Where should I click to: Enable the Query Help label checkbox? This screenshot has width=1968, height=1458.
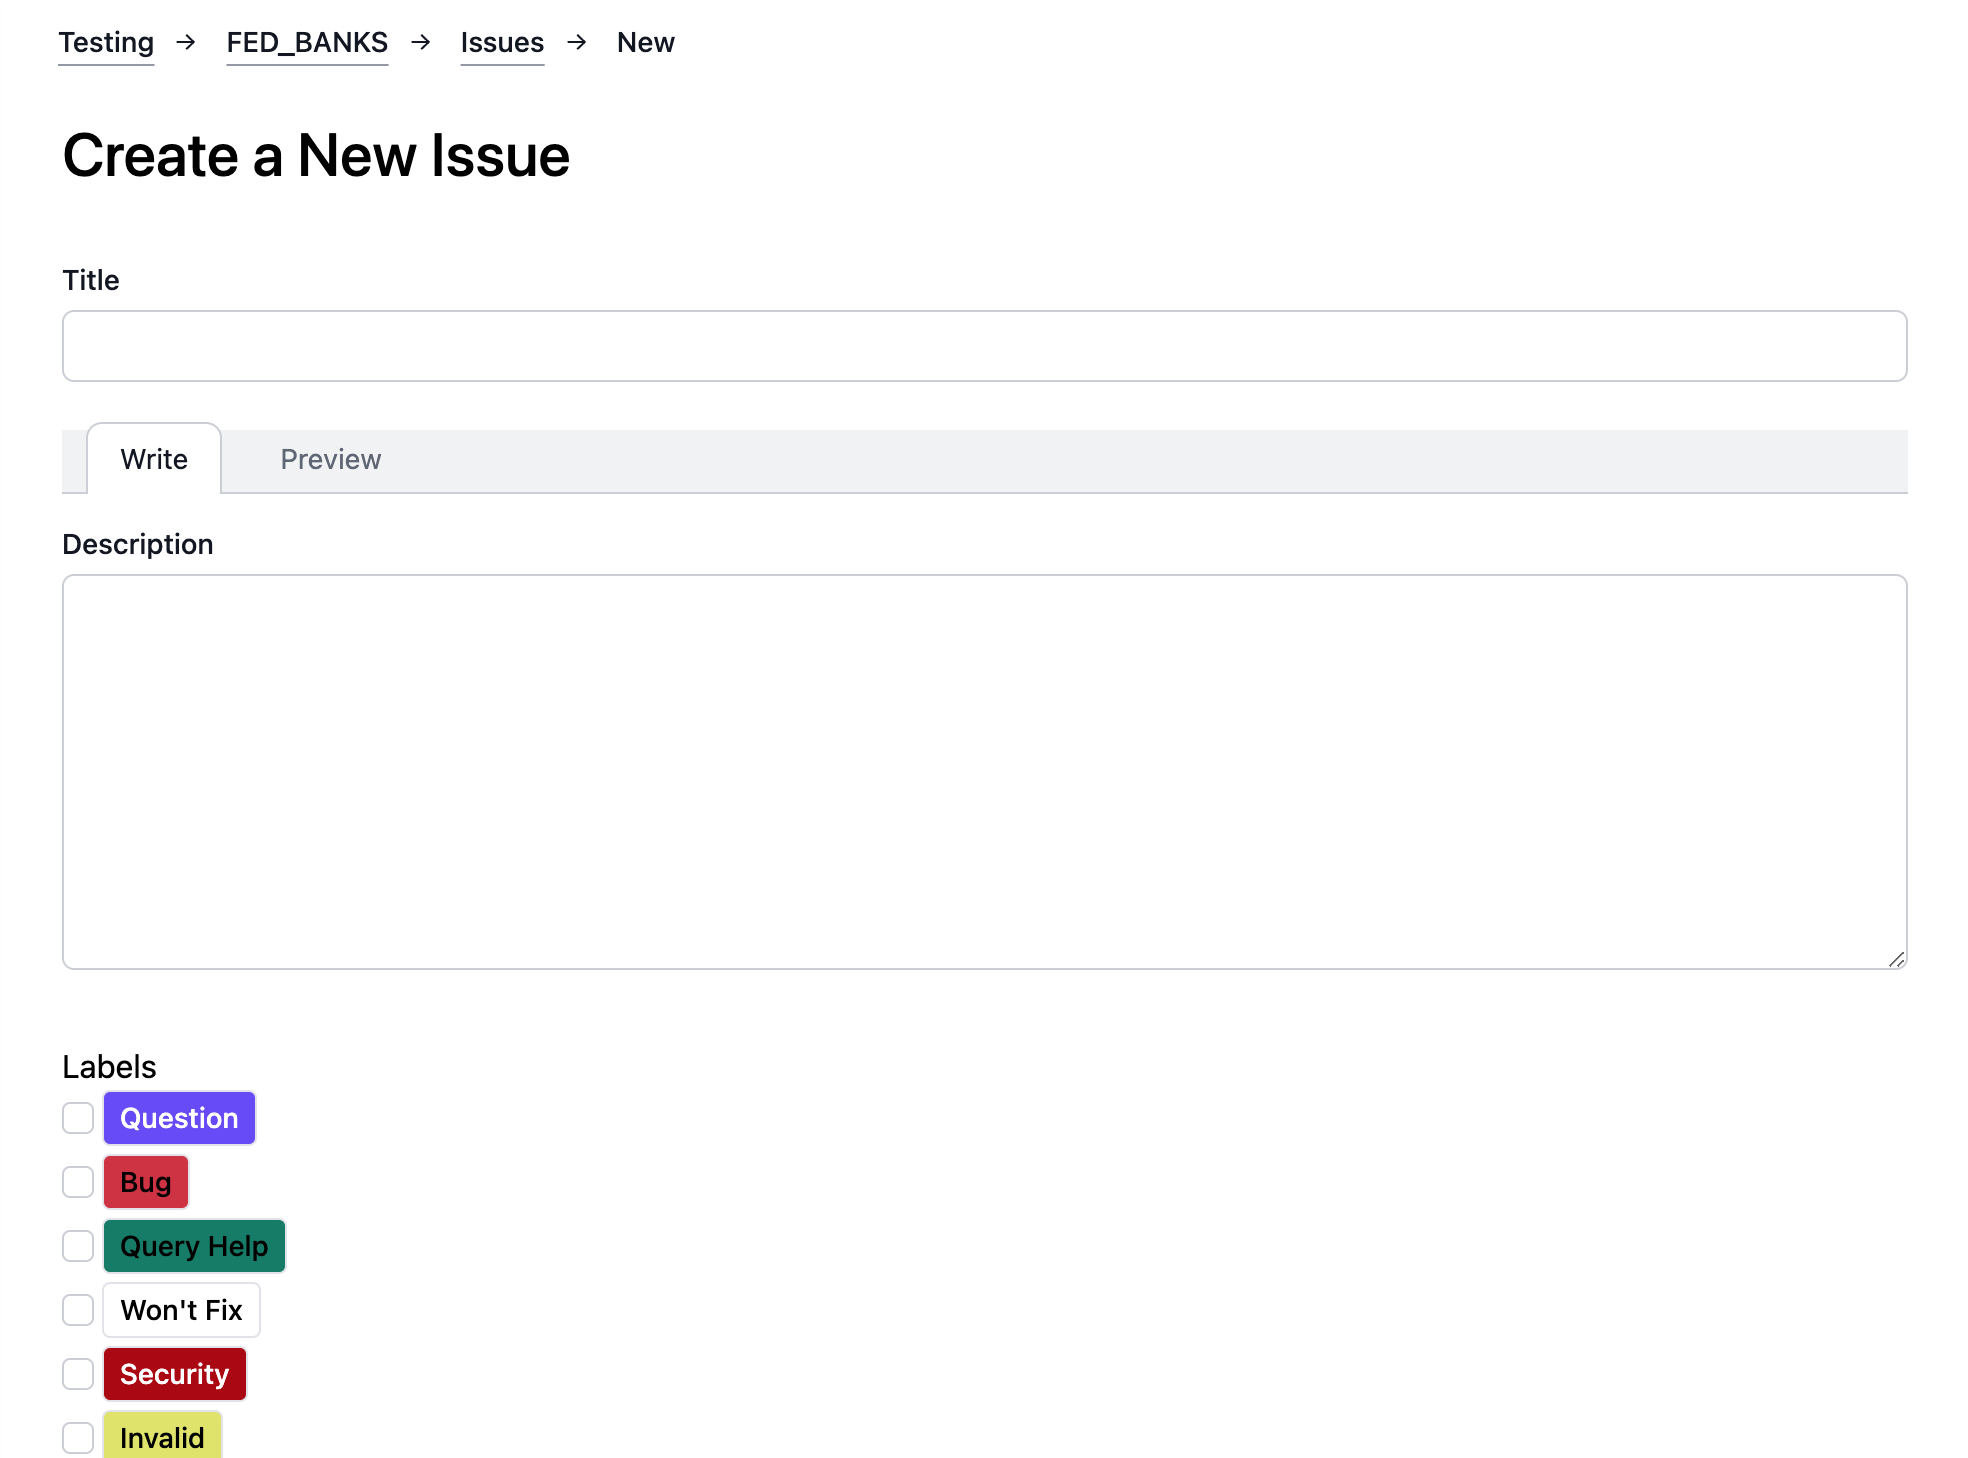click(78, 1246)
